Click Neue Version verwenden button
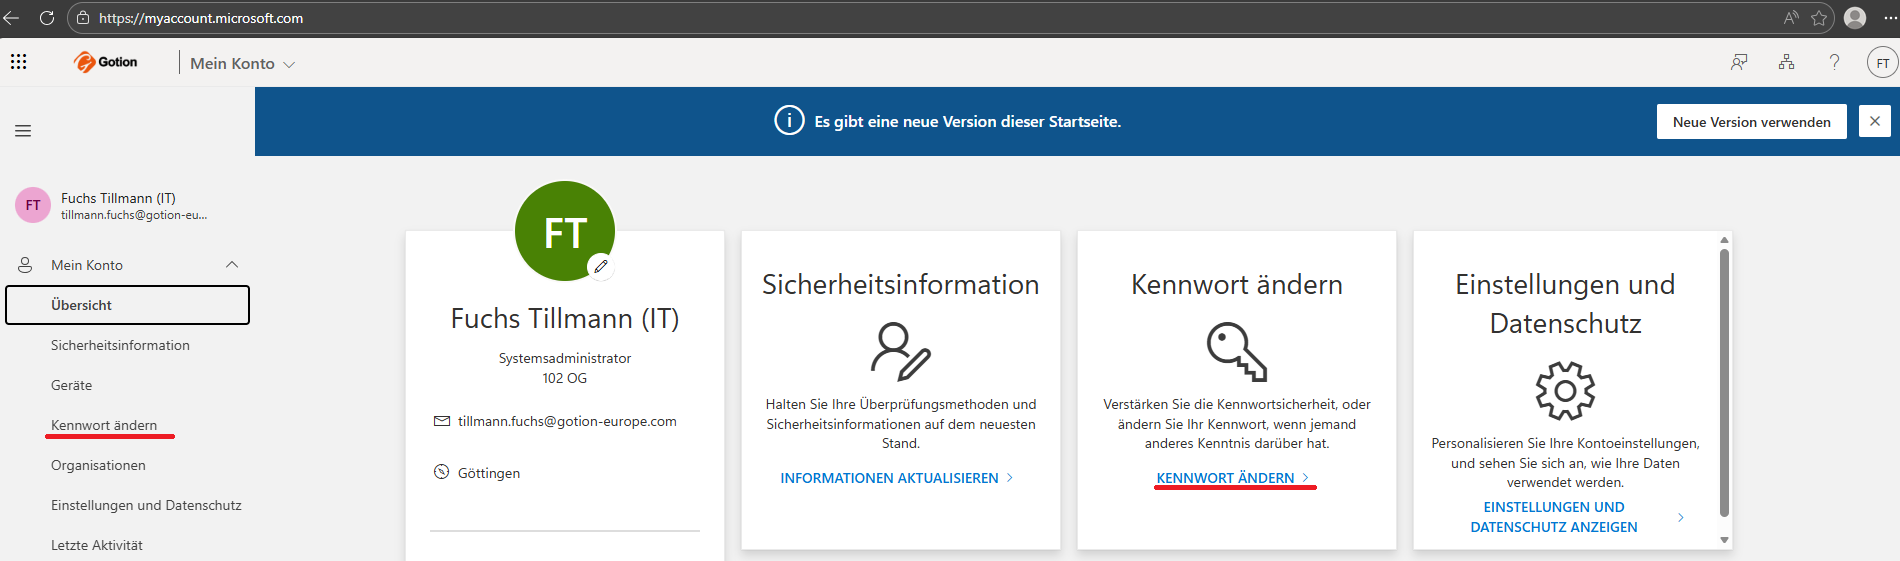This screenshot has height=561, width=1900. pyautogui.click(x=1751, y=122)
